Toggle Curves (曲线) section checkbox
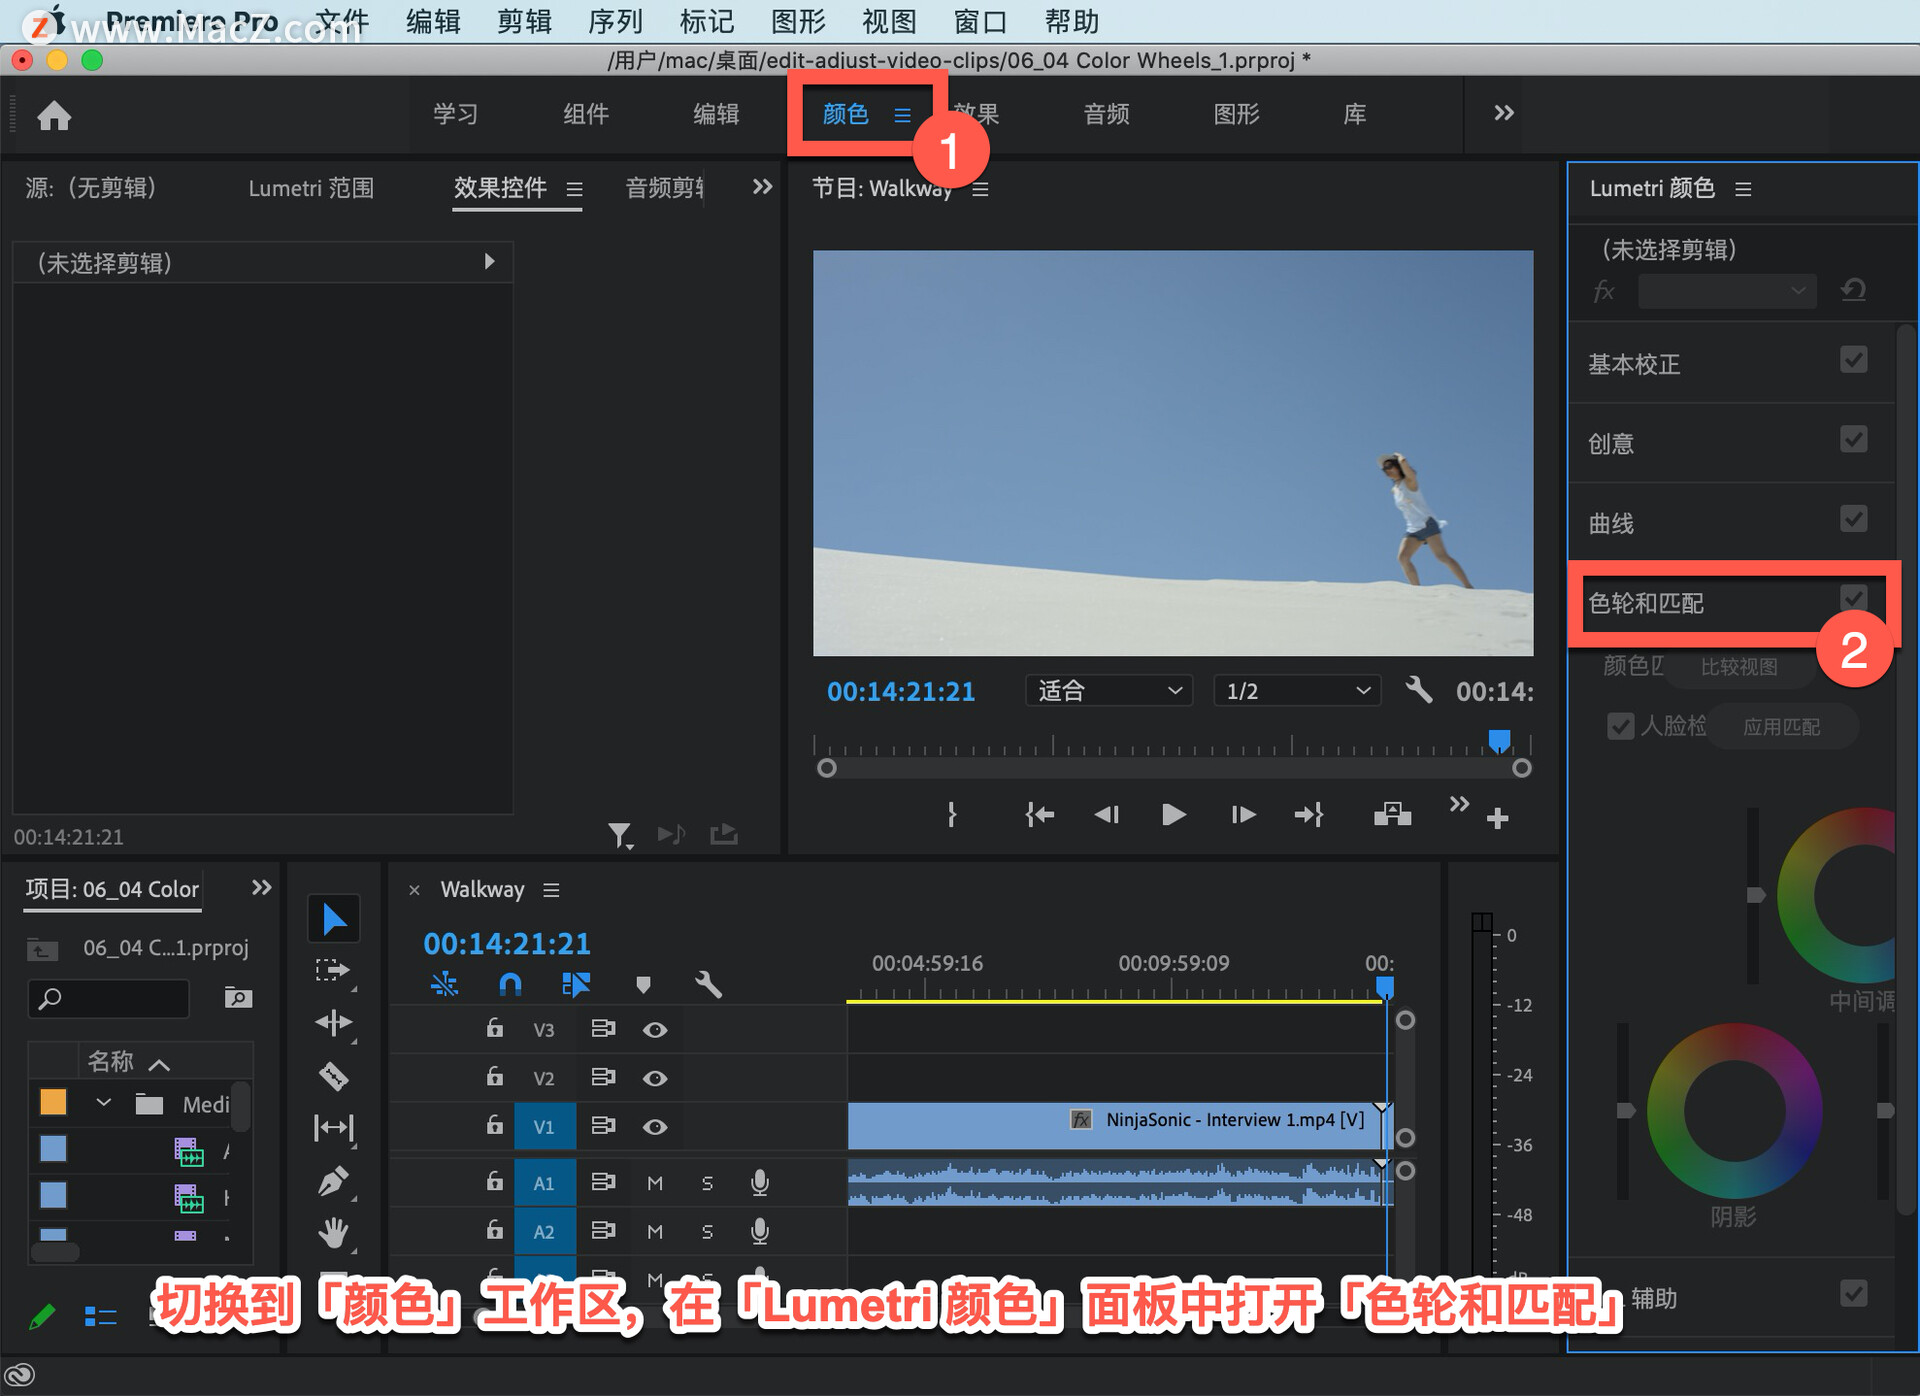This screenshot has height=1396, width=1920. [1854, 519]
